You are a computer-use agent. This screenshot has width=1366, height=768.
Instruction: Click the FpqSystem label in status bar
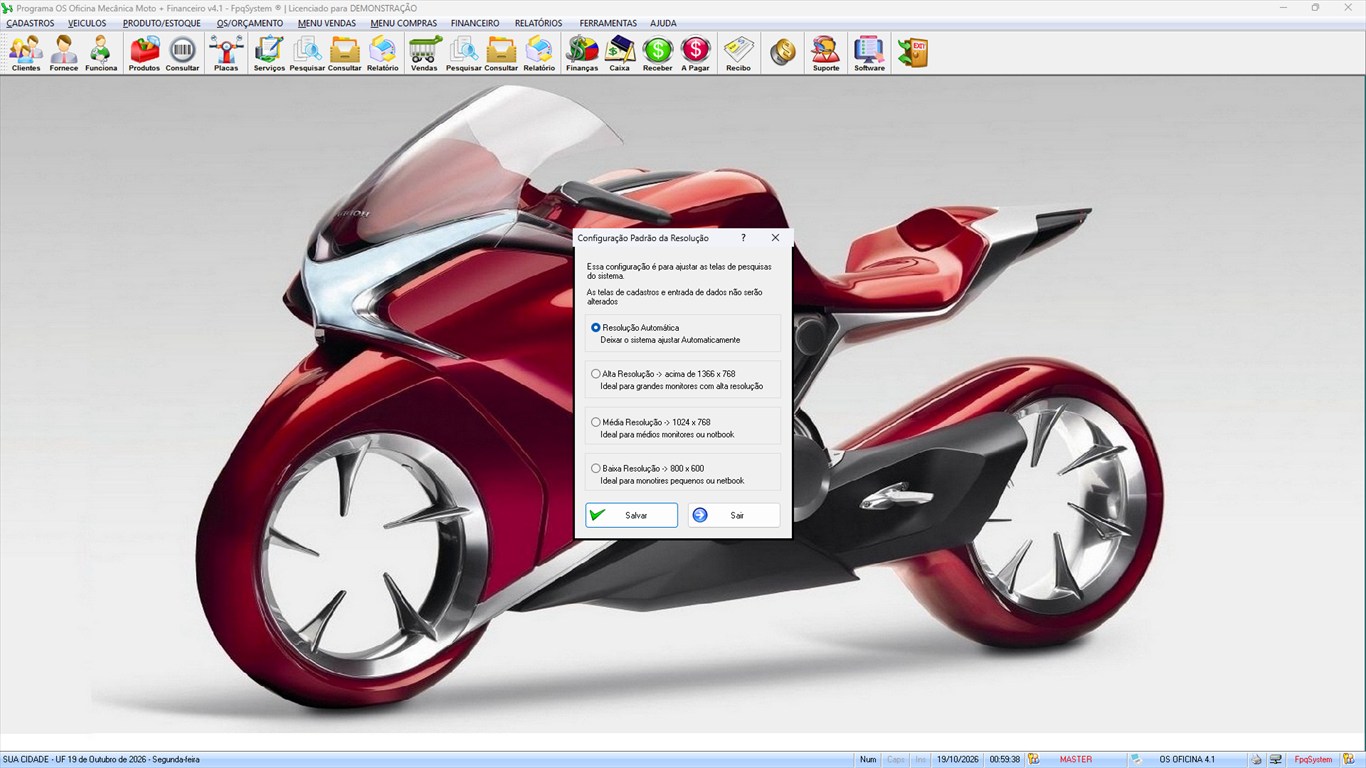(1314, 760)
